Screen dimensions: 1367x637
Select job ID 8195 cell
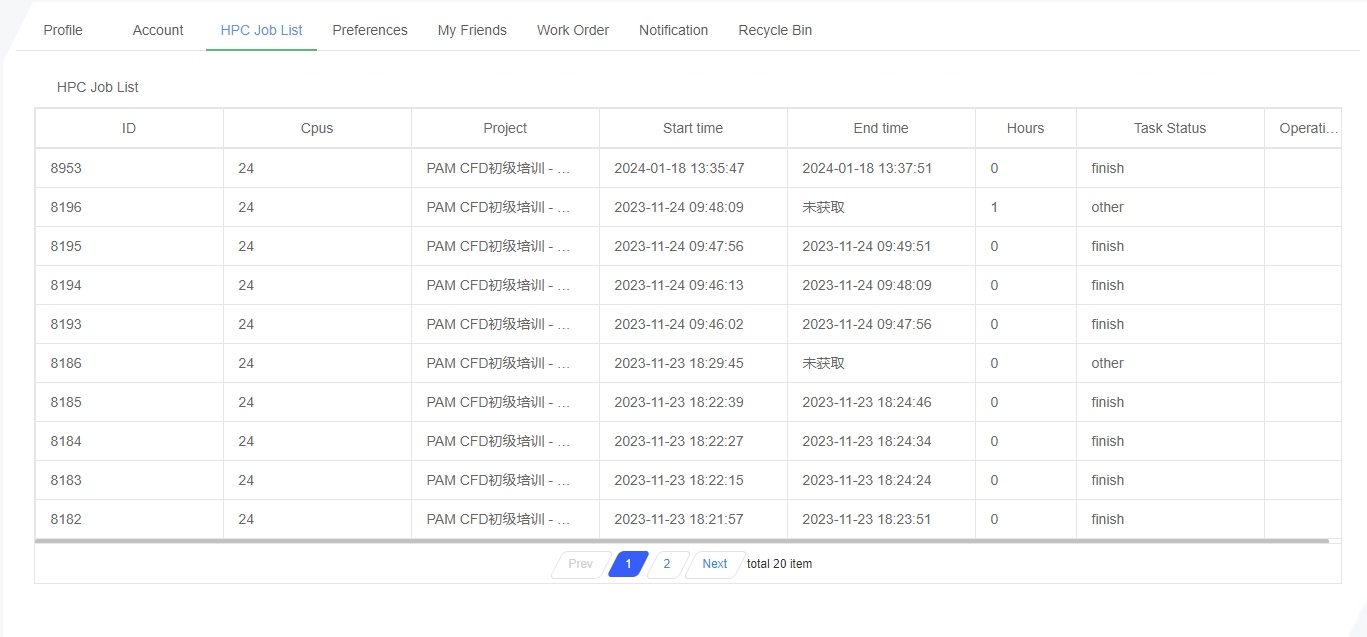(129, 246)
